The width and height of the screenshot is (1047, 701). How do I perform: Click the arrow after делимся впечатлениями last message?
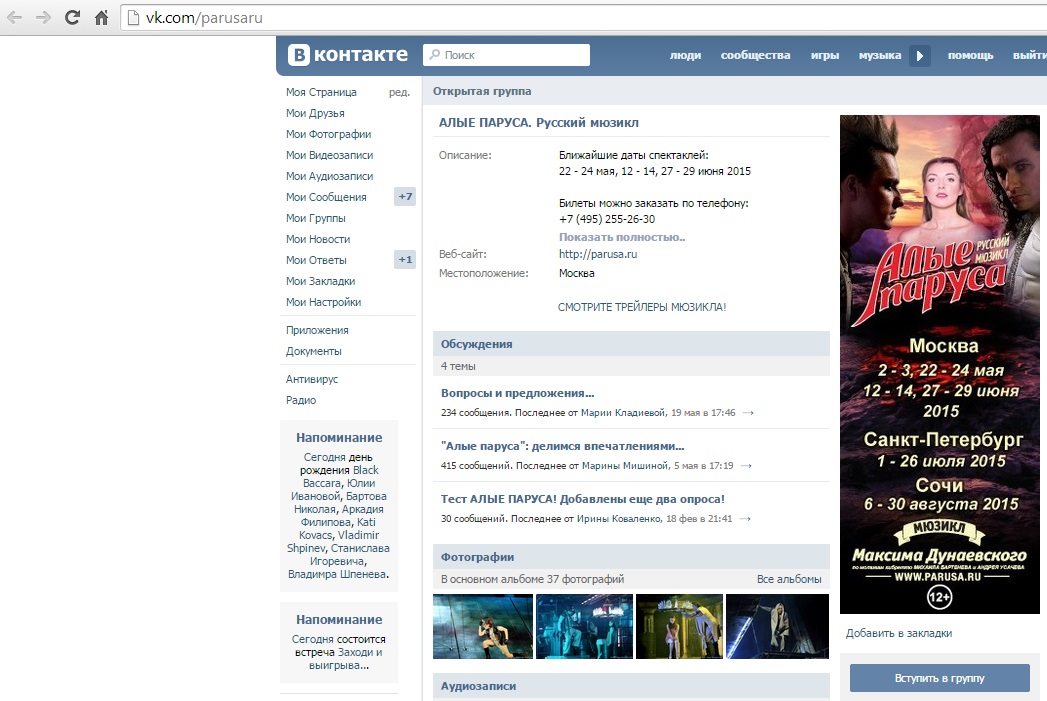pyautogui.click(x=746, y=465)
